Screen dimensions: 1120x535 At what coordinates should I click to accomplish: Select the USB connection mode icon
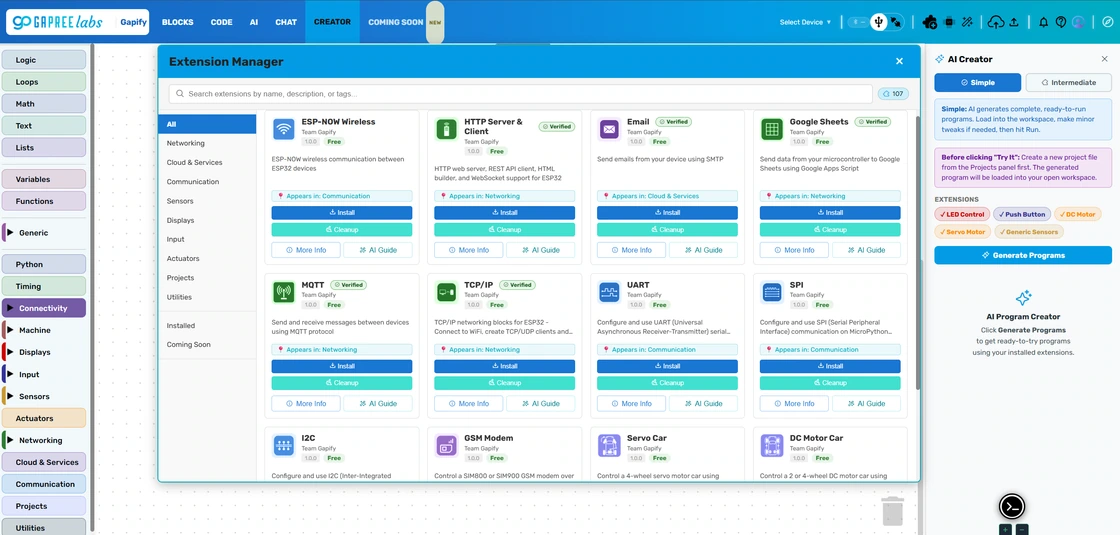click(878, 22)
